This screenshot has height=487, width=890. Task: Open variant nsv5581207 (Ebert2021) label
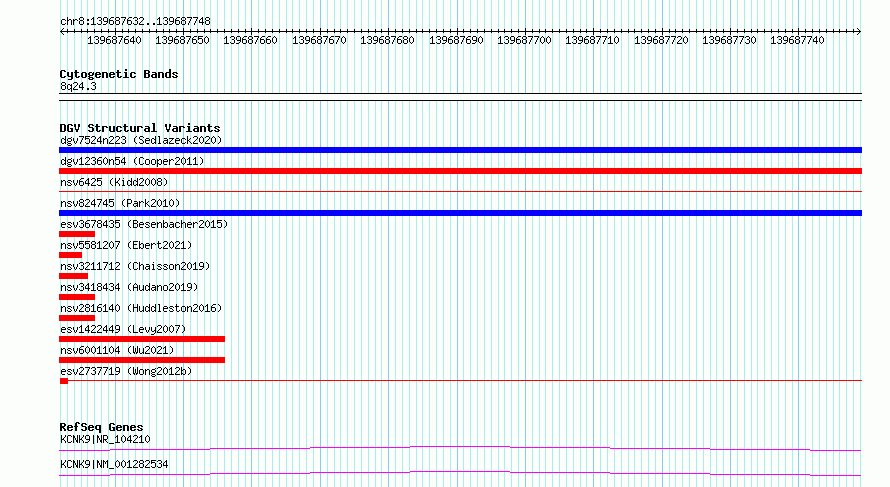tap(126, 245)
